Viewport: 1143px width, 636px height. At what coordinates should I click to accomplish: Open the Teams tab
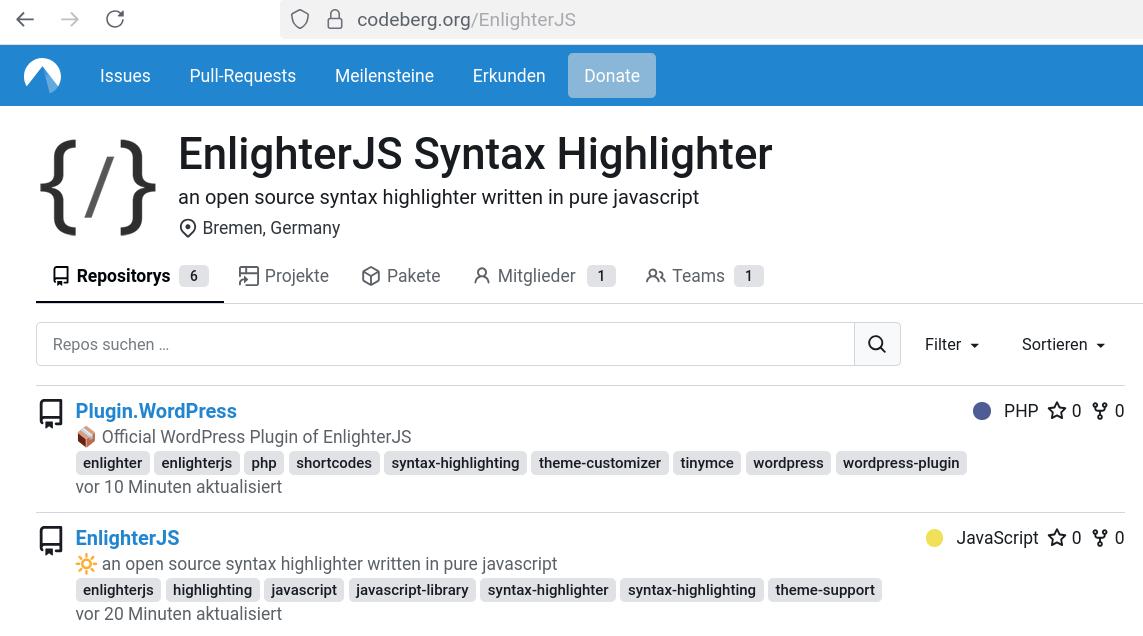(704, 276)
